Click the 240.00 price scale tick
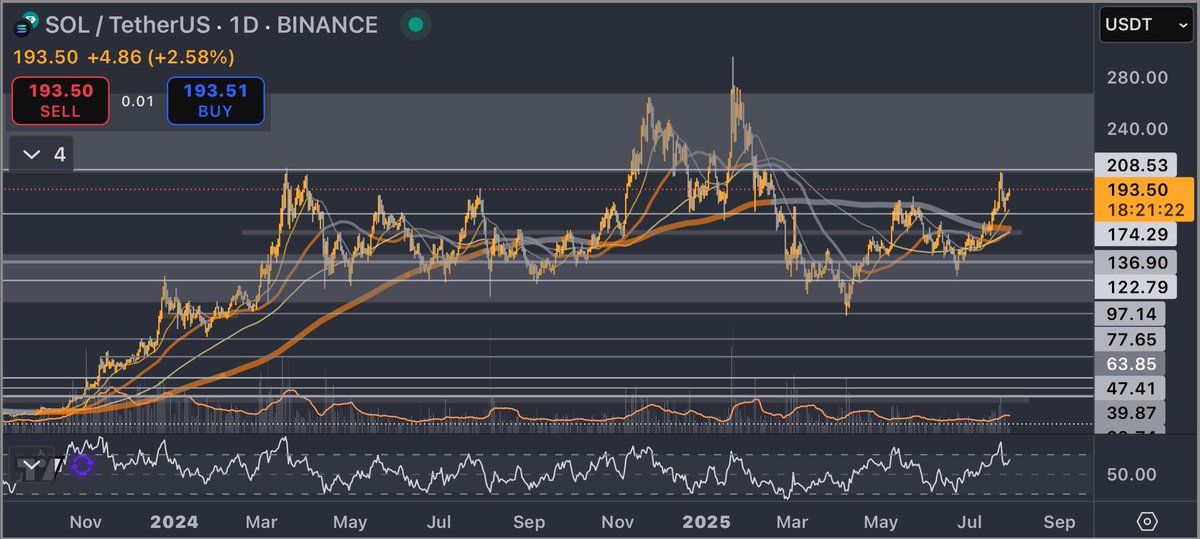 pyautogui.click(x=1138, y=129)
